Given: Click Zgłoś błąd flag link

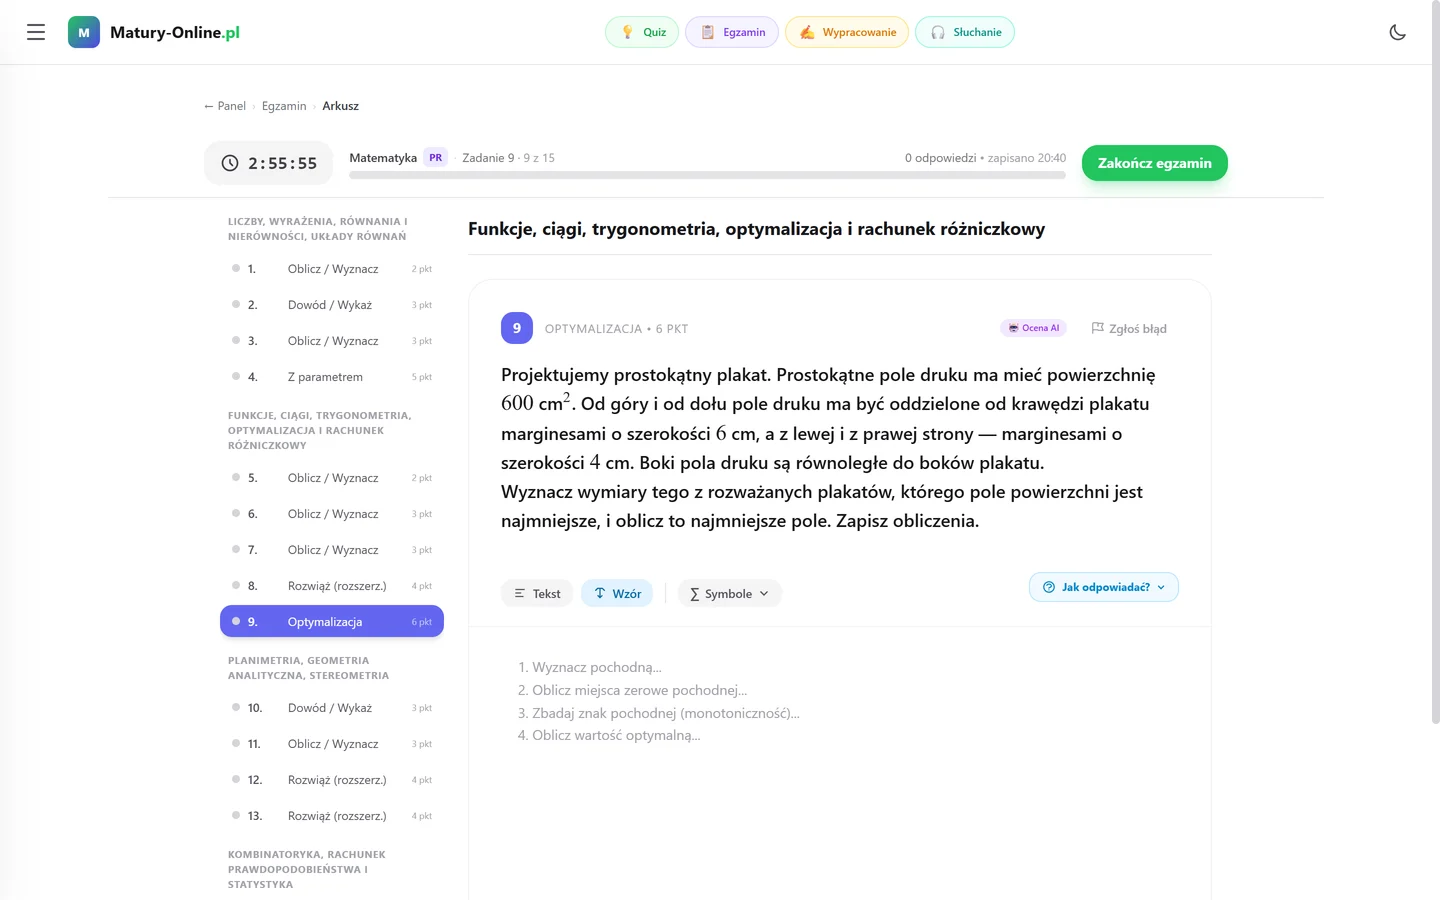Looking at the screenshot, I should pyautogui.click(x=1129, y=328).
